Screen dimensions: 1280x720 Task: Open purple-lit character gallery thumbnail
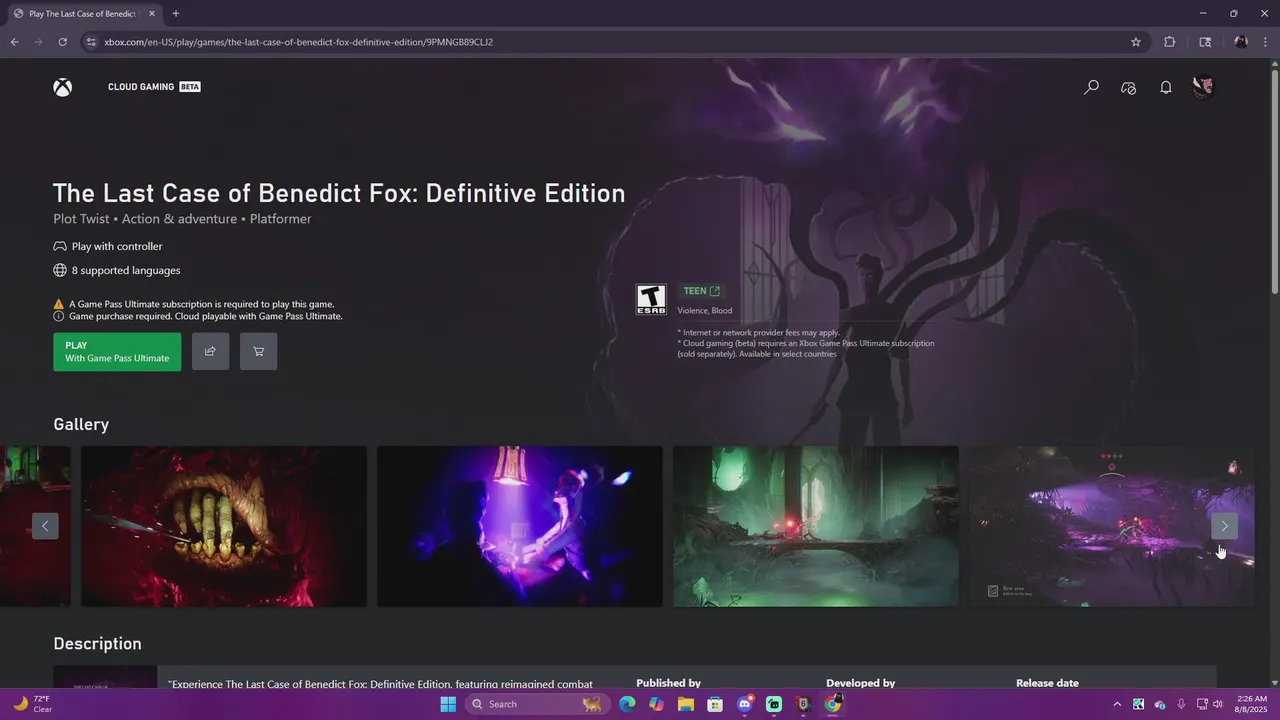[x=520, y=526]
